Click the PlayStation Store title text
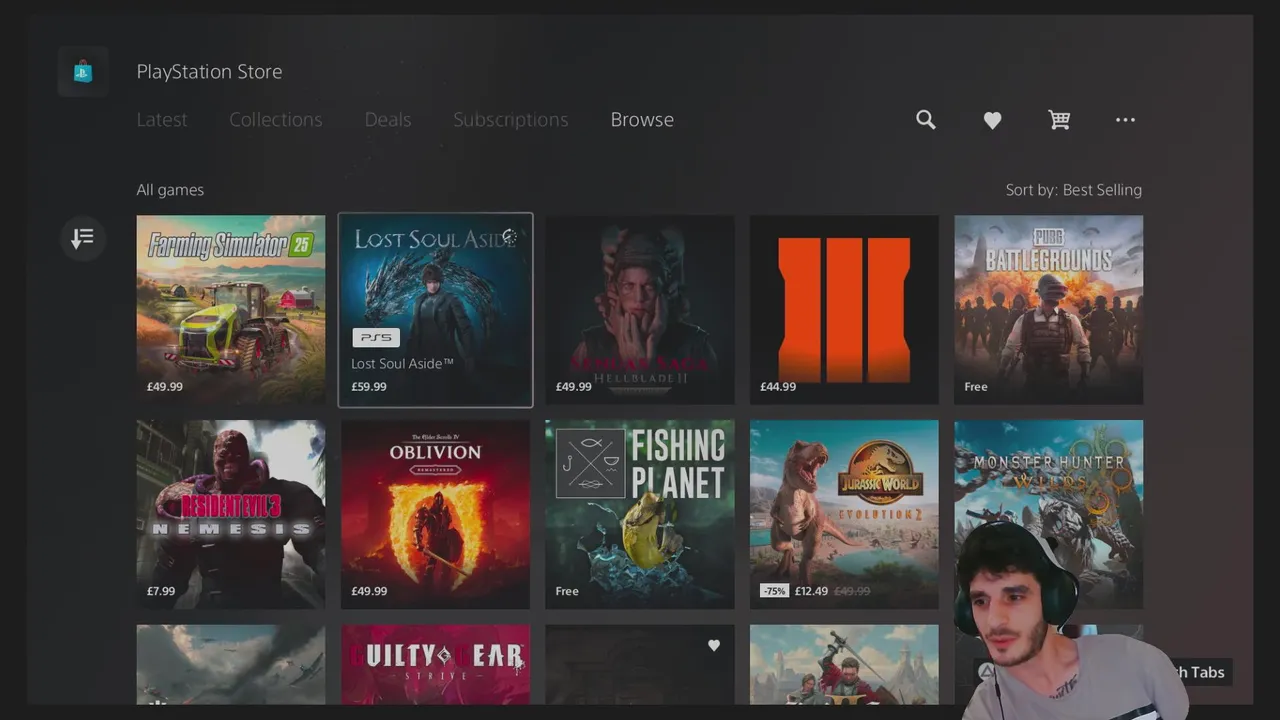This screenshot has height=720, width=1280. tap(209, 71)
